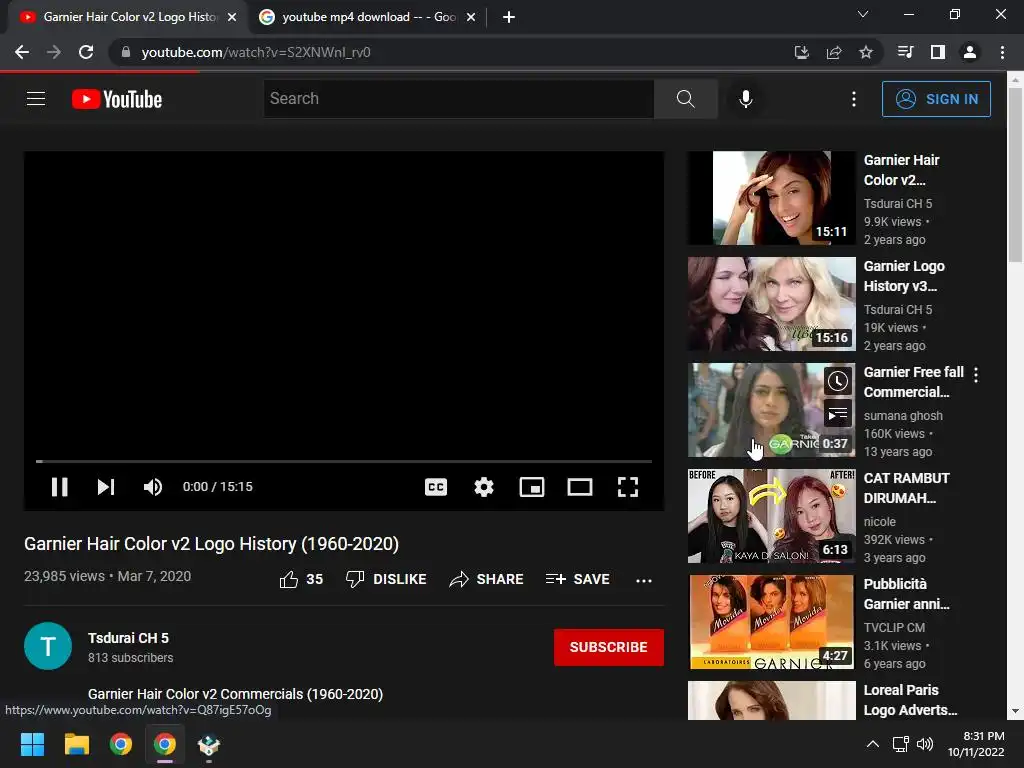
Task: Open File Explorer from the taskbar
Action: [76, 744]
